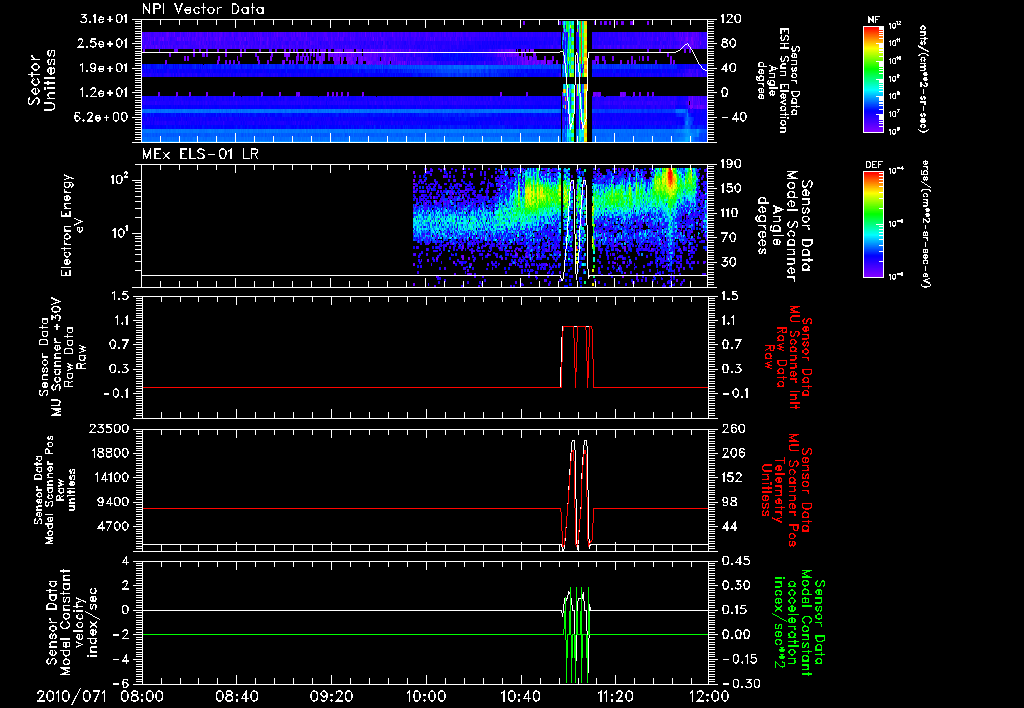Click the 08:00 time axis label
1024x708 pixels.
click(143, 694)
